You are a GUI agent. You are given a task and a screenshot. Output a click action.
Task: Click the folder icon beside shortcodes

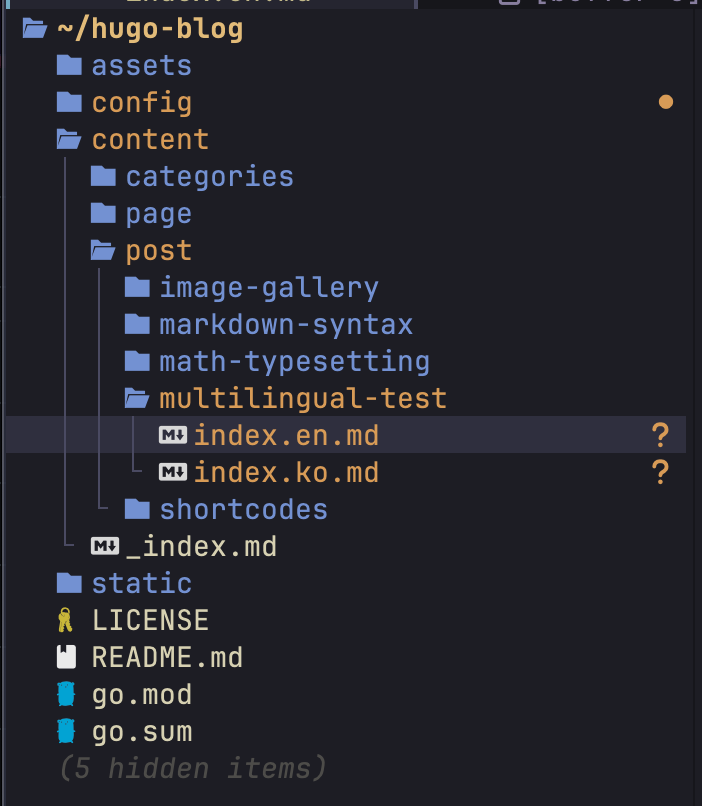pyautogui.click(x=136, y=509)
